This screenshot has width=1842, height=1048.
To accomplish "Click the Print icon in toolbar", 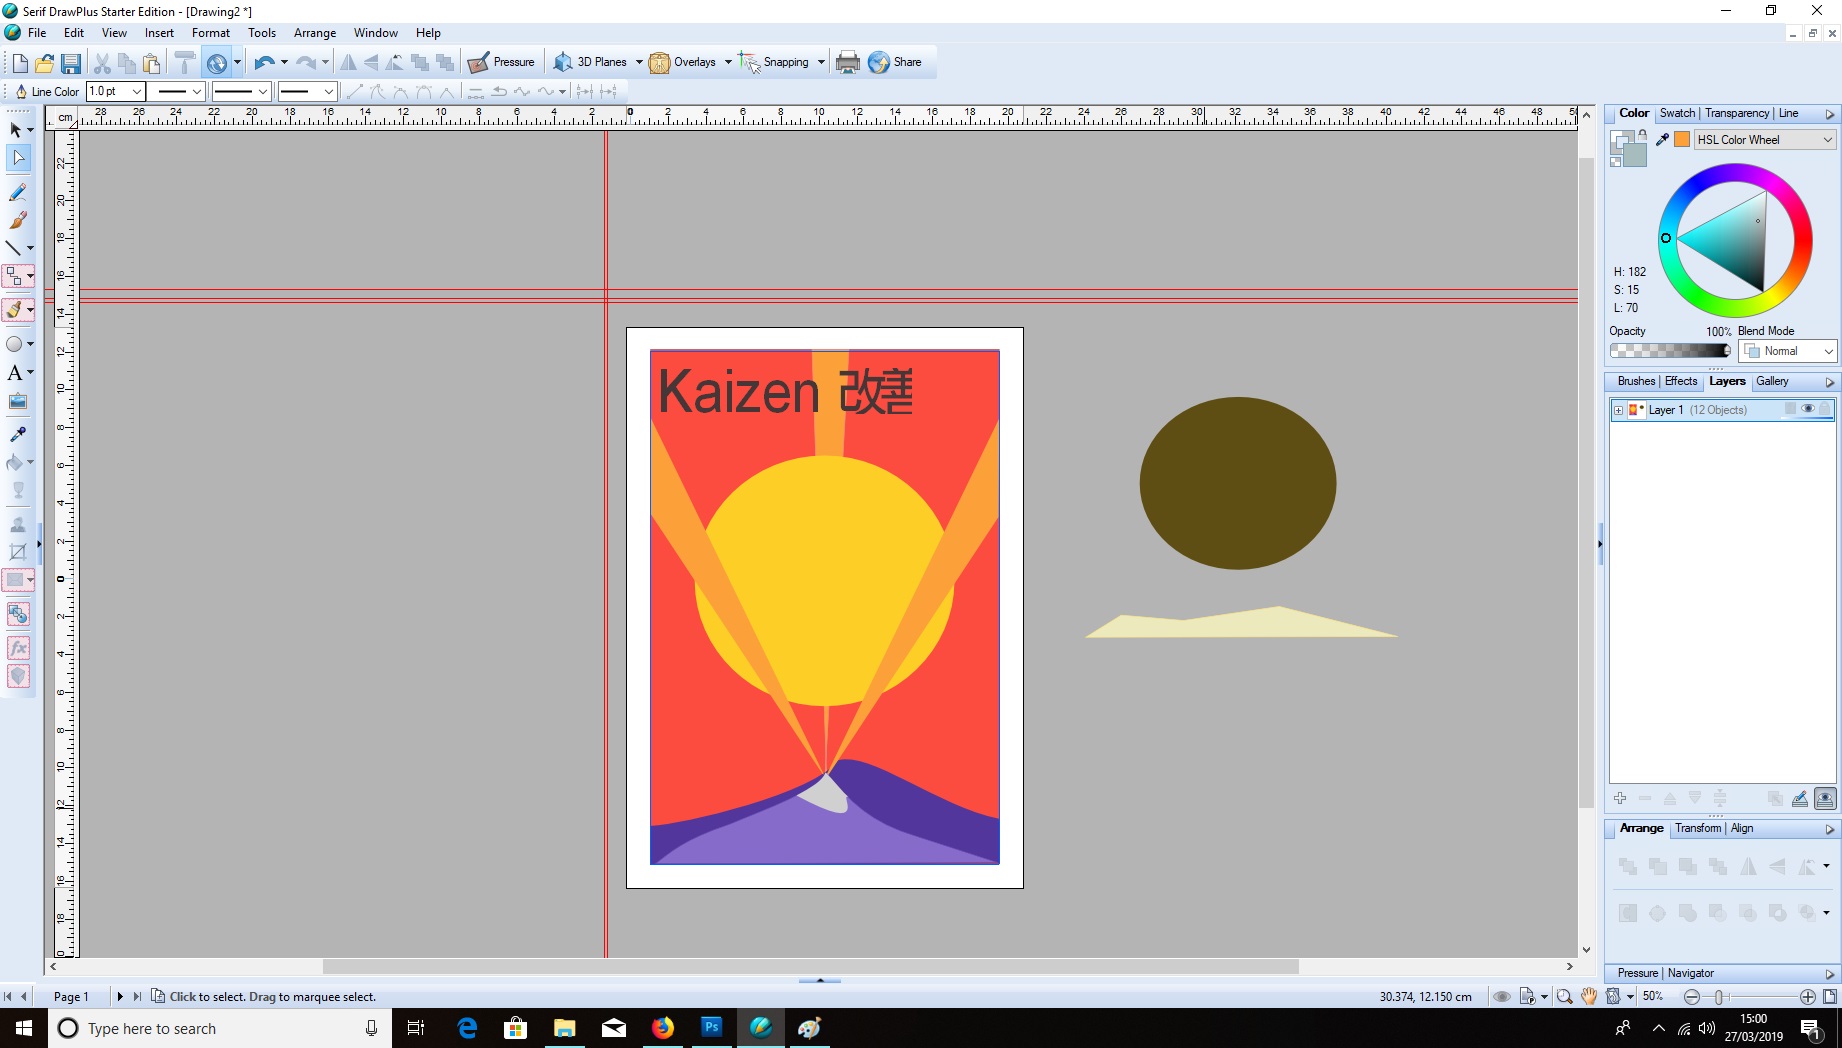I will [x=847, y=63].
